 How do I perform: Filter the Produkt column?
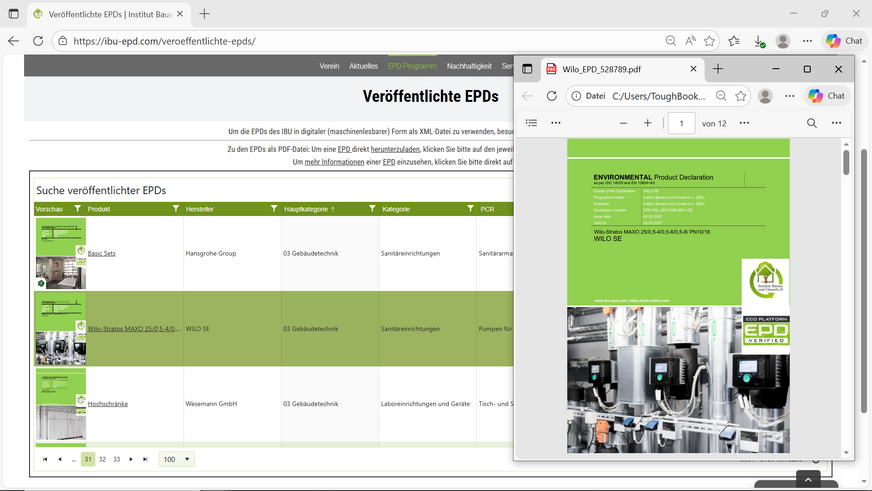176,209
